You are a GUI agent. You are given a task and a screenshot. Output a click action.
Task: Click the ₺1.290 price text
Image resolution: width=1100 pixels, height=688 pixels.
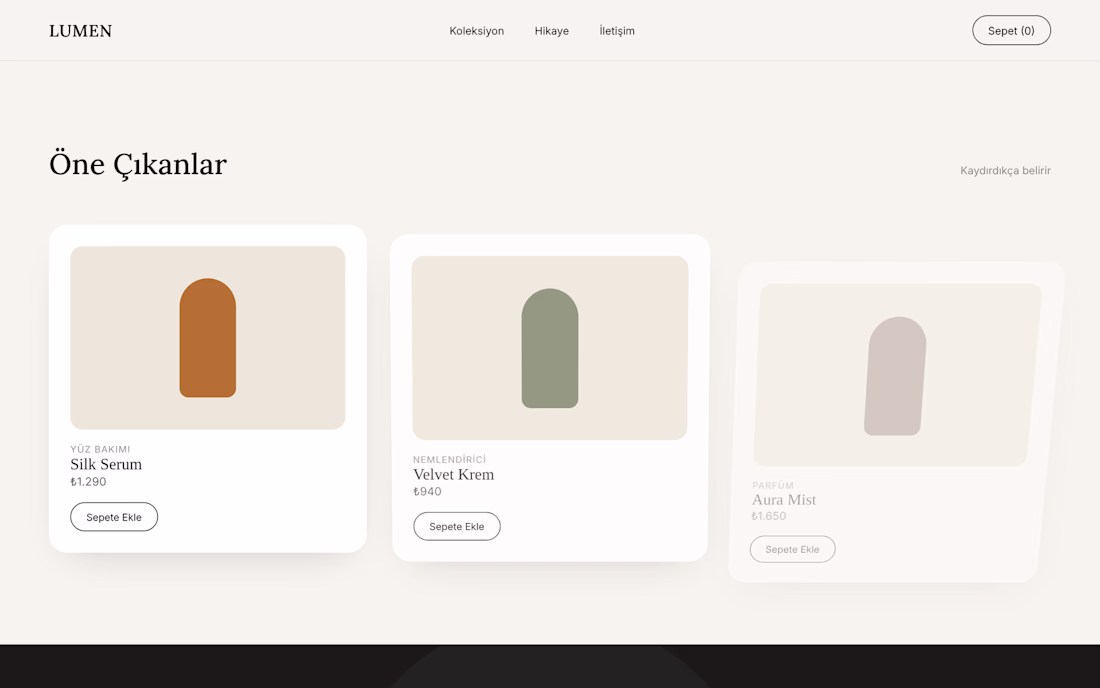[88, 482]
